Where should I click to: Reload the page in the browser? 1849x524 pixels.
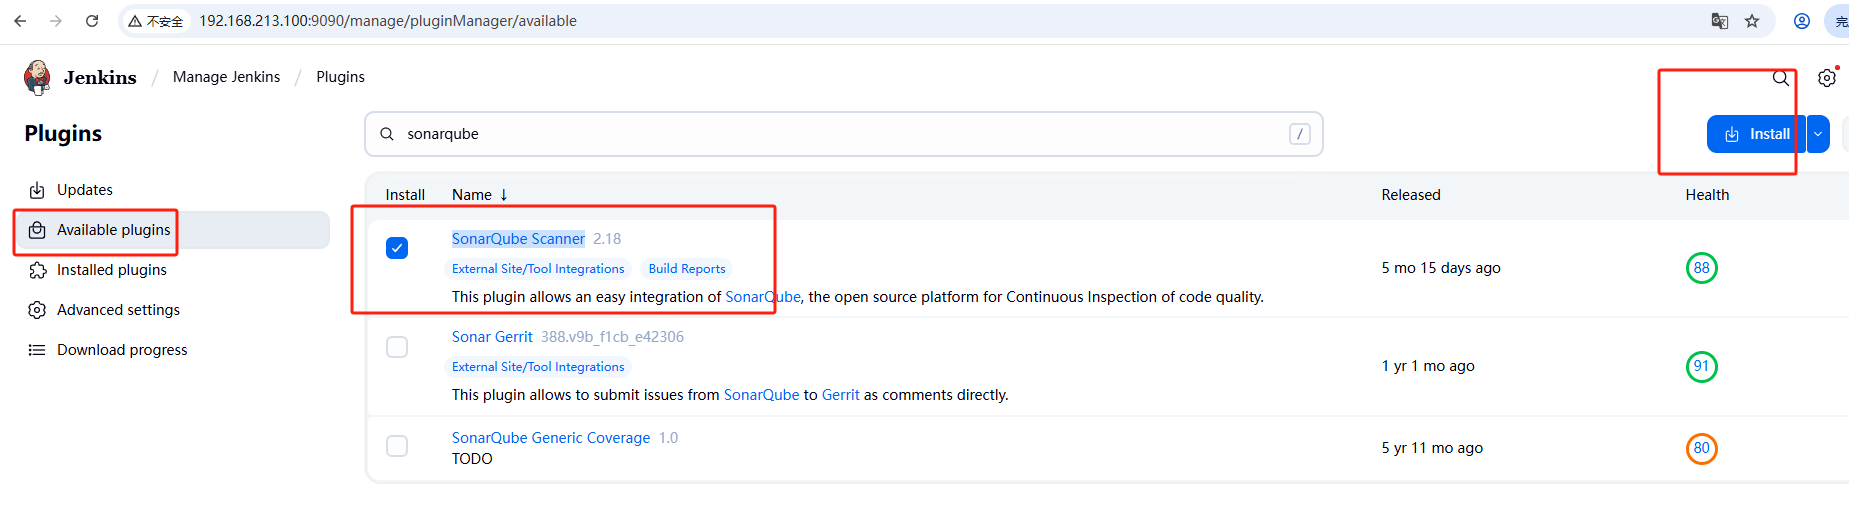(x=92, y=21)
